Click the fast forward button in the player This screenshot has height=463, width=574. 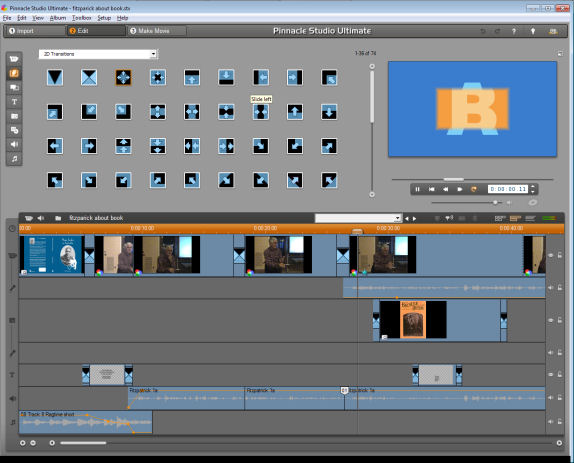point(459,189)
